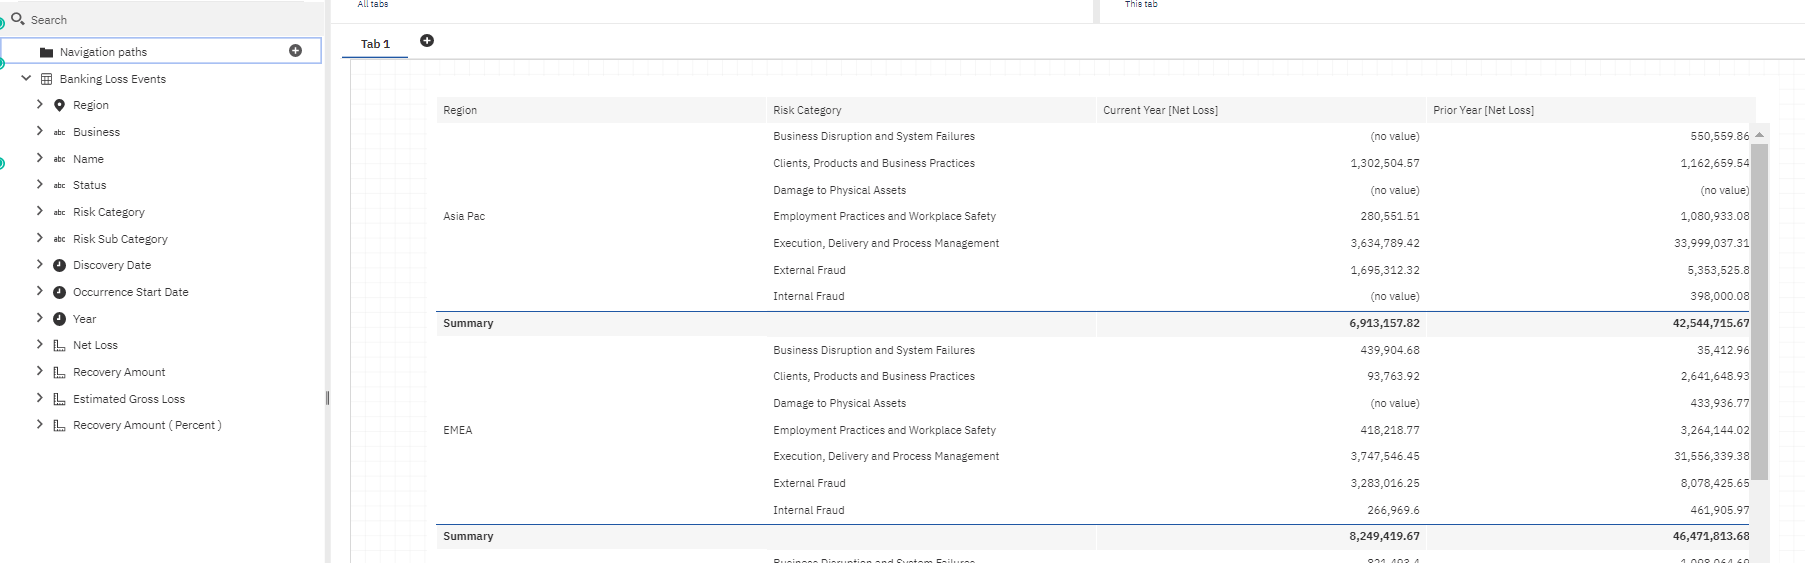Screen dimensions: 1805x563
Task: Click the Recovery Amount (Percent) measure icon
Action: [x=59, y=425]
